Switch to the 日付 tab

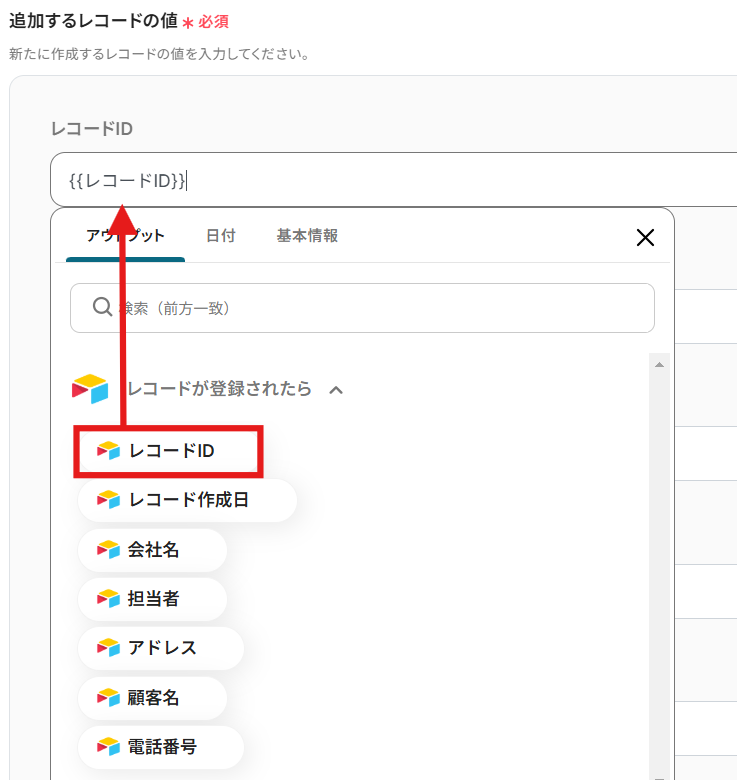(x=221, y=236)
